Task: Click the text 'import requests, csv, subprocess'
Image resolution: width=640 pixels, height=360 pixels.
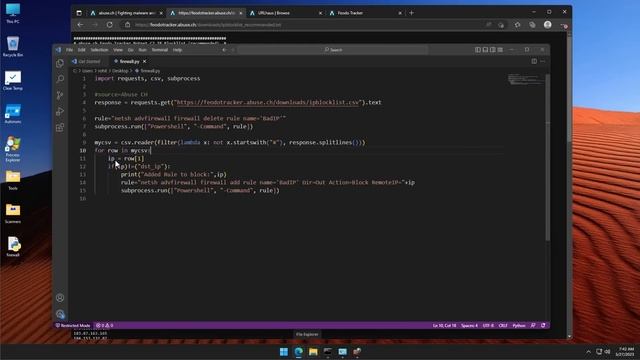Action: pos(147,78)
